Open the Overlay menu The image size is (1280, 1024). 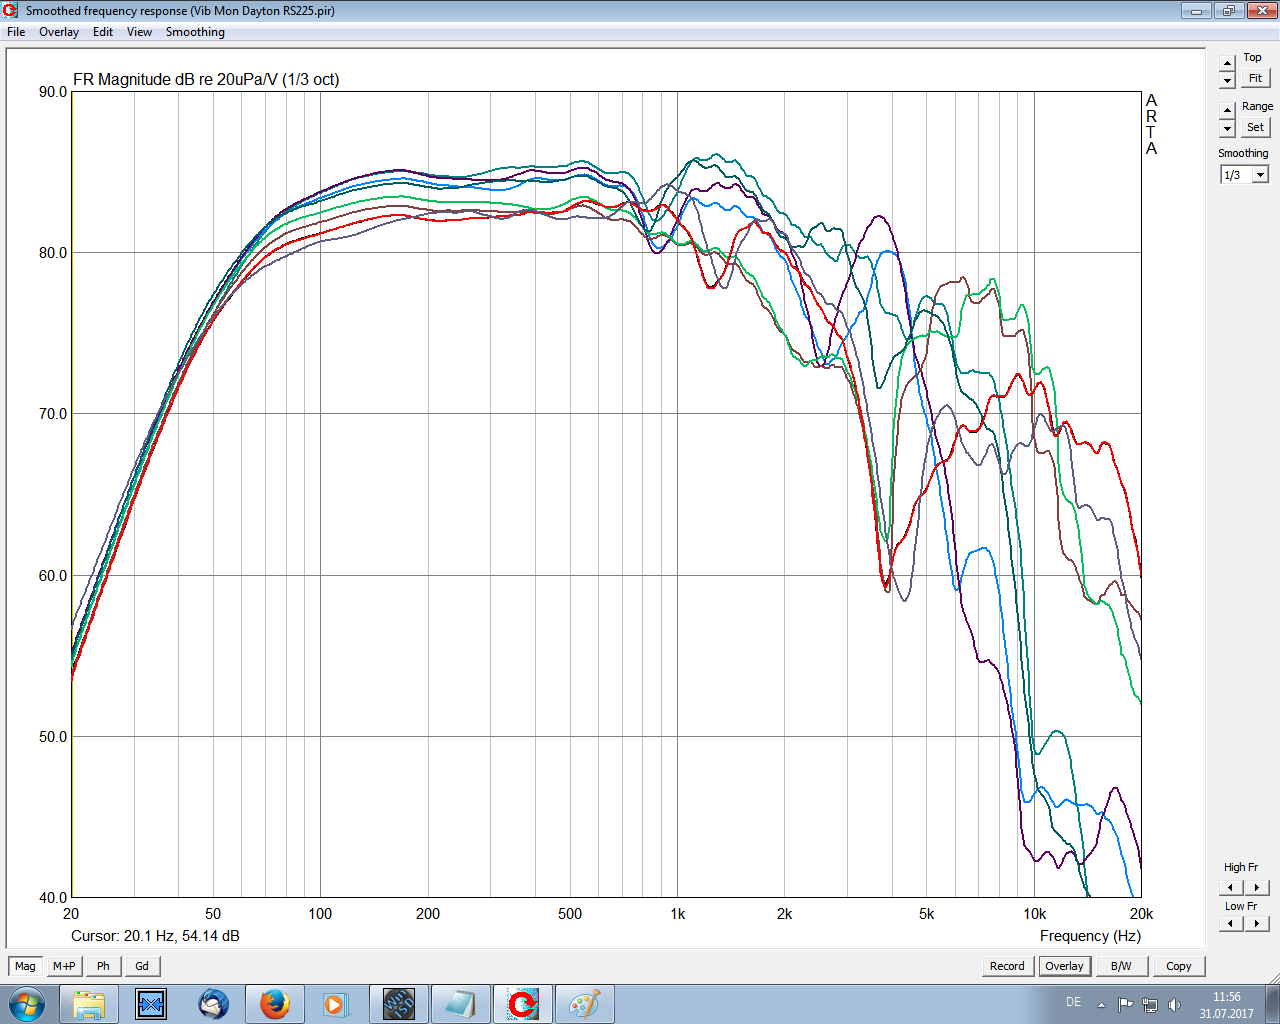pyautogui.click(x=59, y=32)
